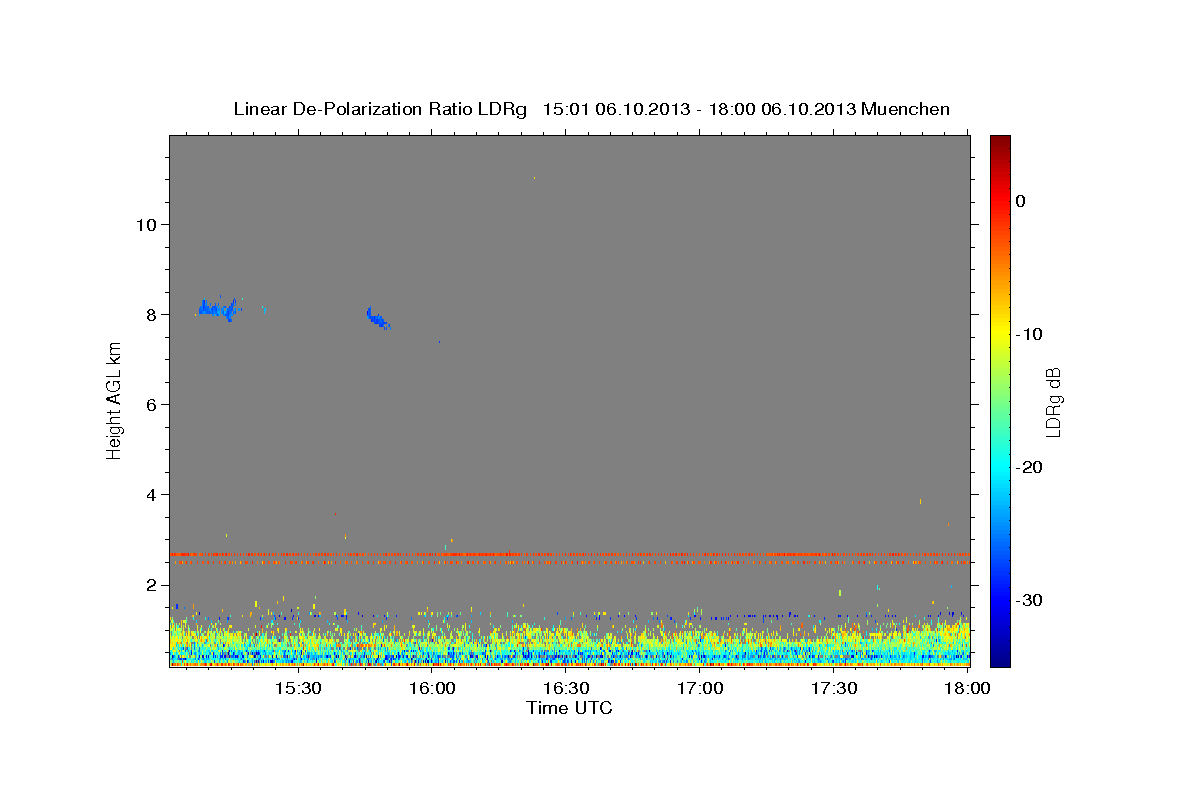Image resolution: width=1200 pixels, height=800 pixels.
Task: Click the 'Height AGL km' axis label
Action: pyautogui.click(x=114, y=400)
